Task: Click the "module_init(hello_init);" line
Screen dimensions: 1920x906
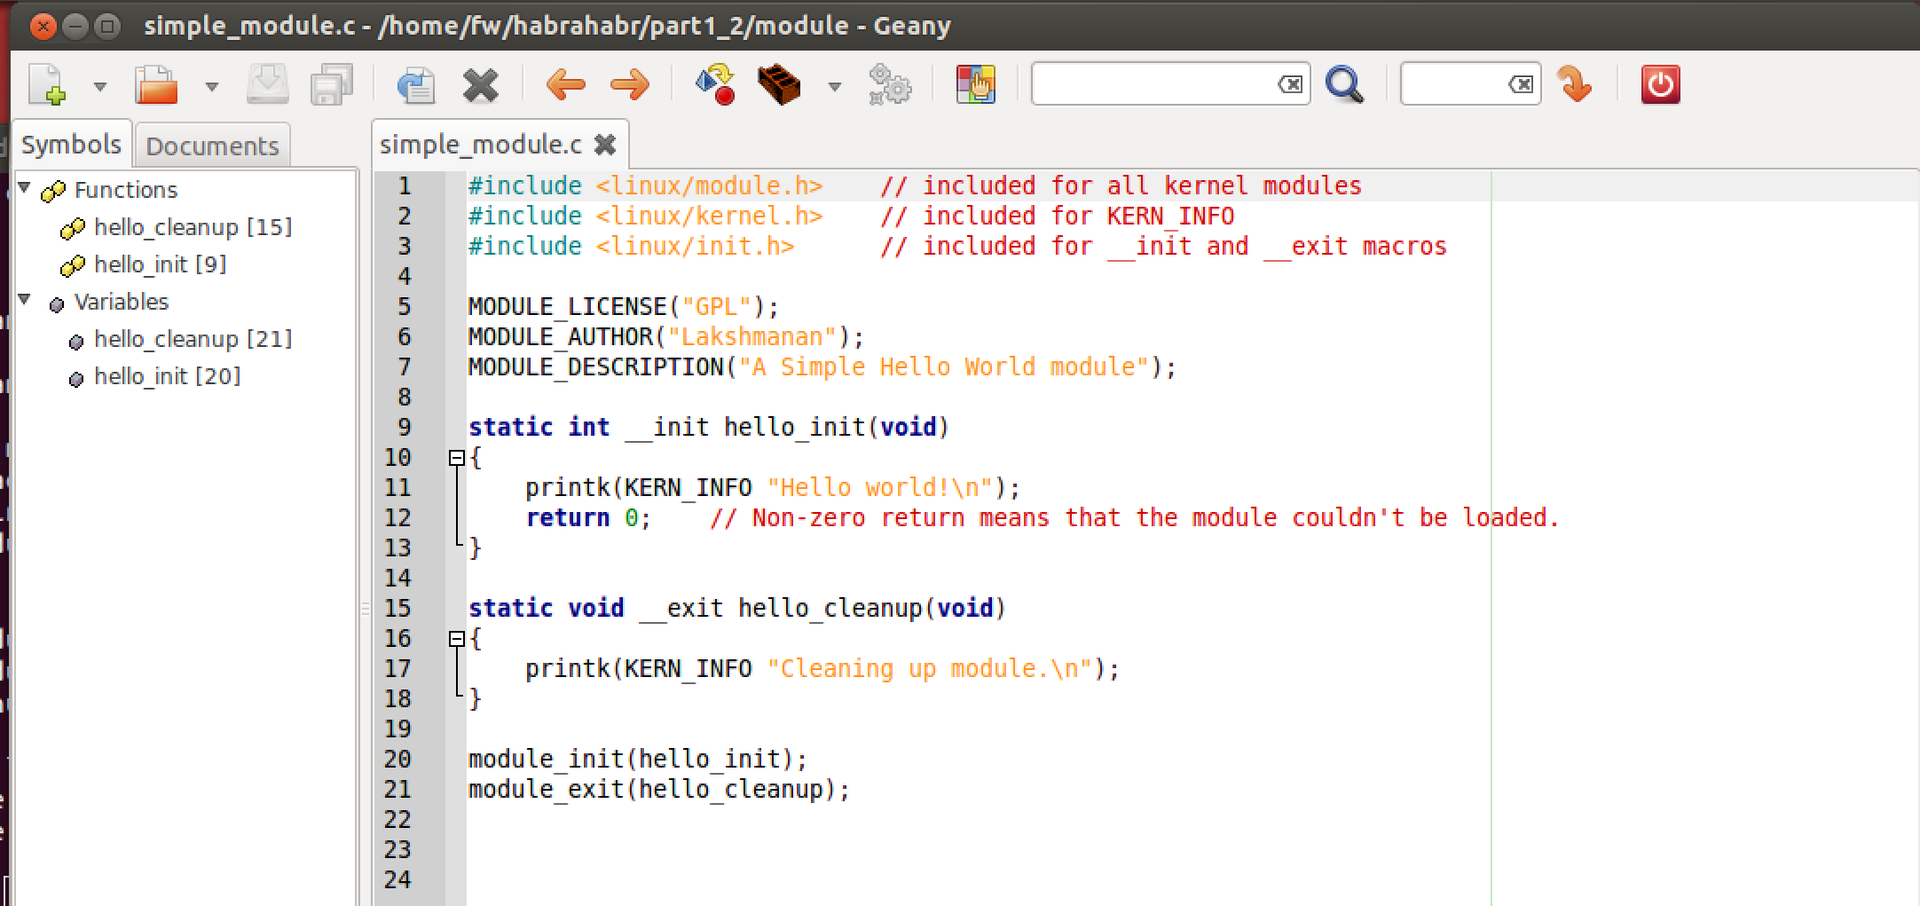Action: click(638, 760)
